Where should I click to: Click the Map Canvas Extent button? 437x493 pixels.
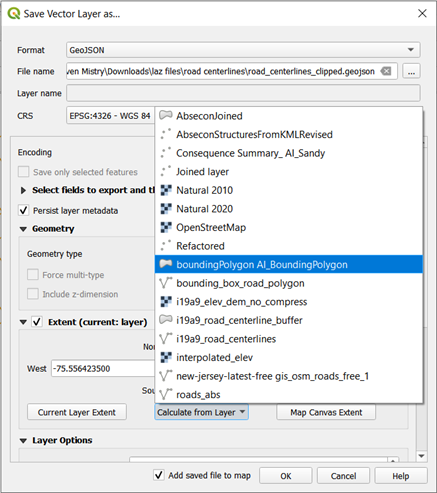point(326,412)
